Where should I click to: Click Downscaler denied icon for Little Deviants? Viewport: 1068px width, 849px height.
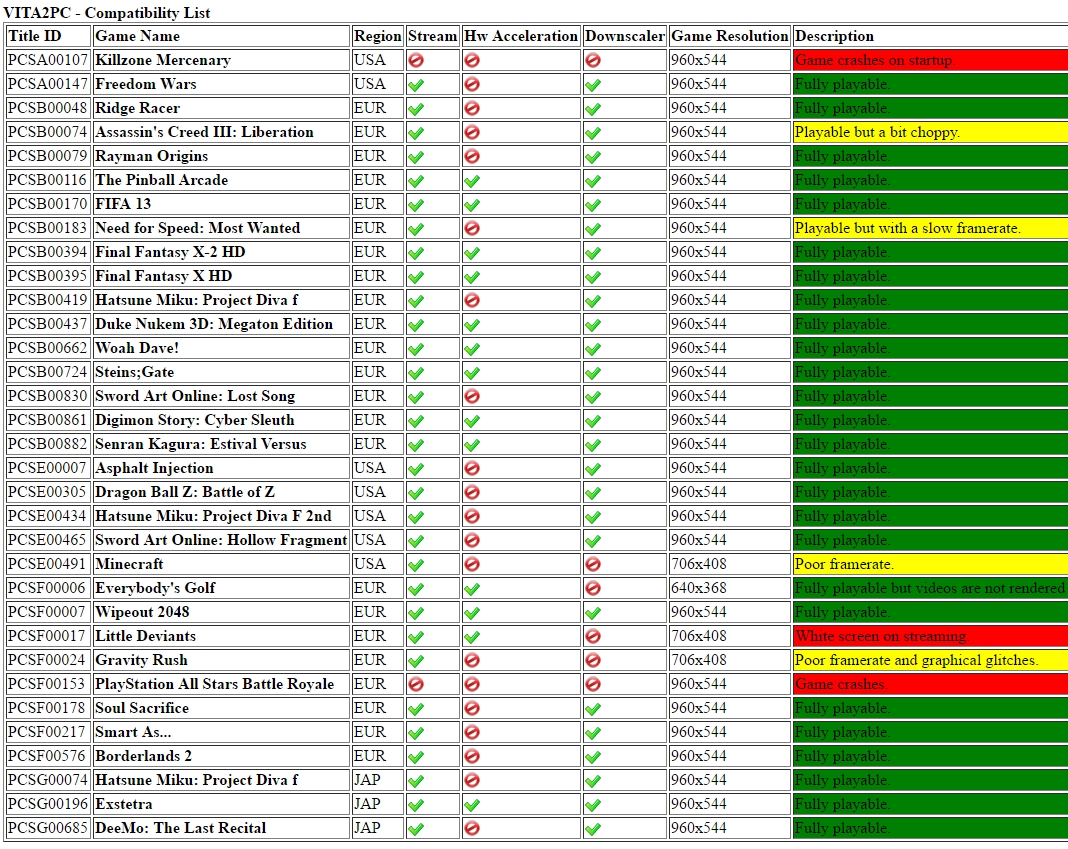pos(593,636)
